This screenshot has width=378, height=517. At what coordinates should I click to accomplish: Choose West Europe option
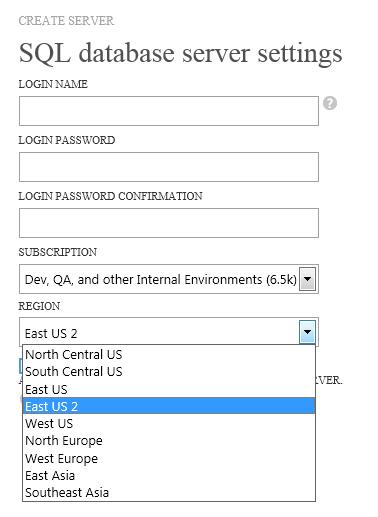coord(169,458)
